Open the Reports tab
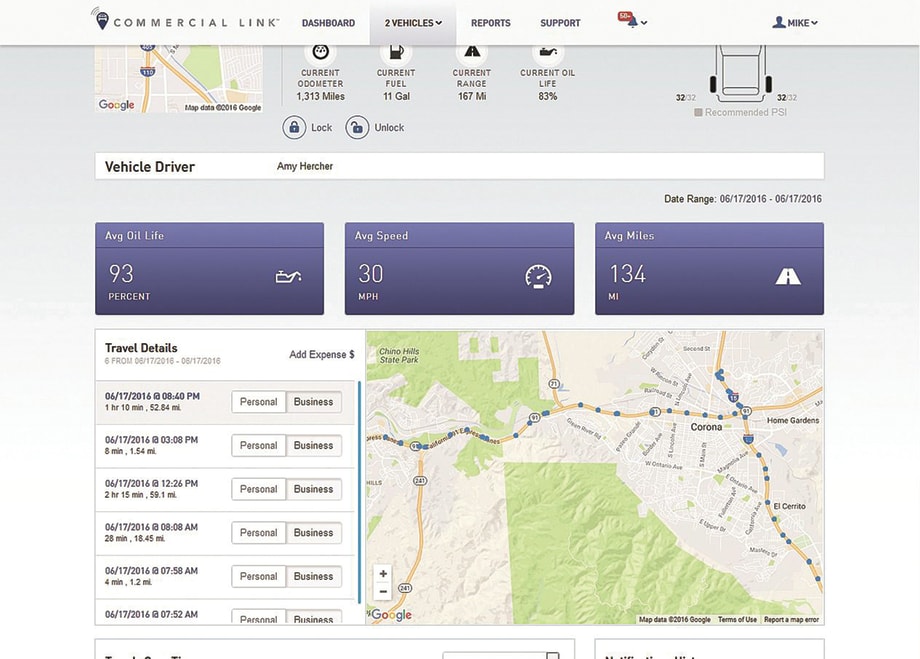Screen dimensions: 920x659 click(x=491, y=23)
